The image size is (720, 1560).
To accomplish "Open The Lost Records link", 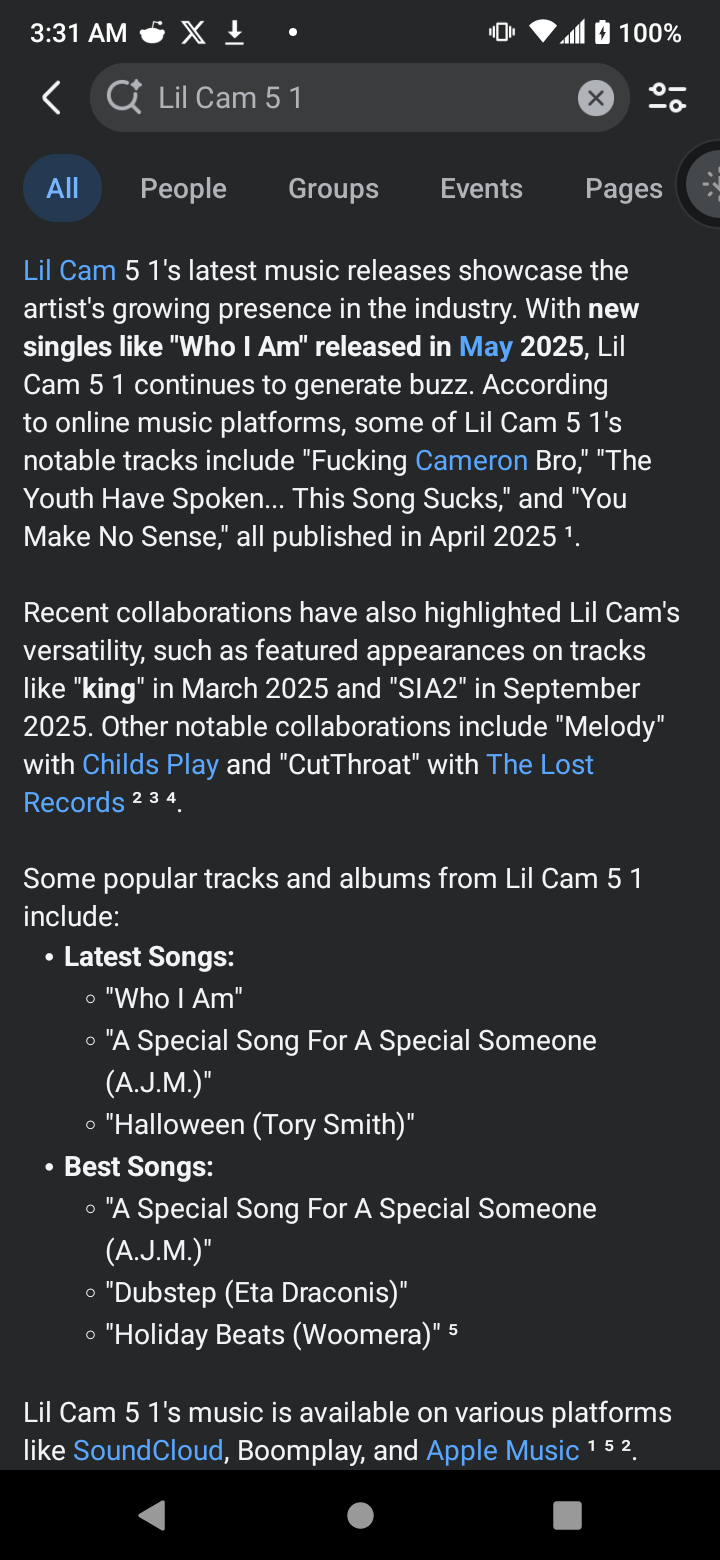I will pyautogui.click(x=539, y=765).
